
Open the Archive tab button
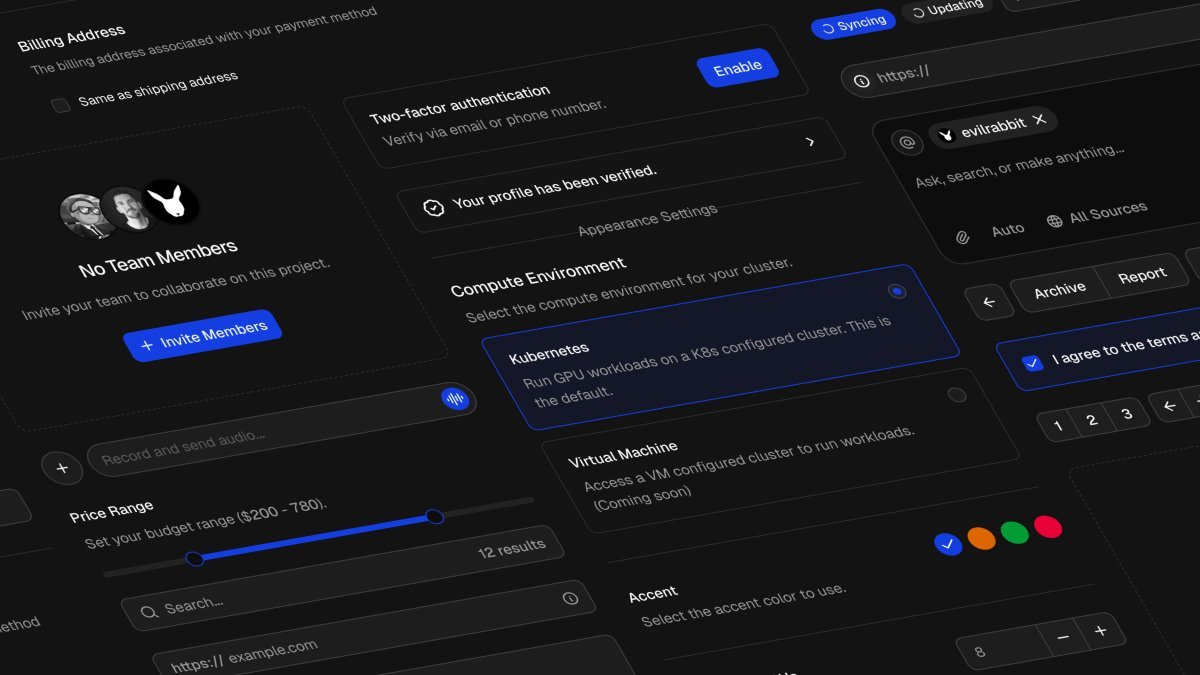[1059, 289]
